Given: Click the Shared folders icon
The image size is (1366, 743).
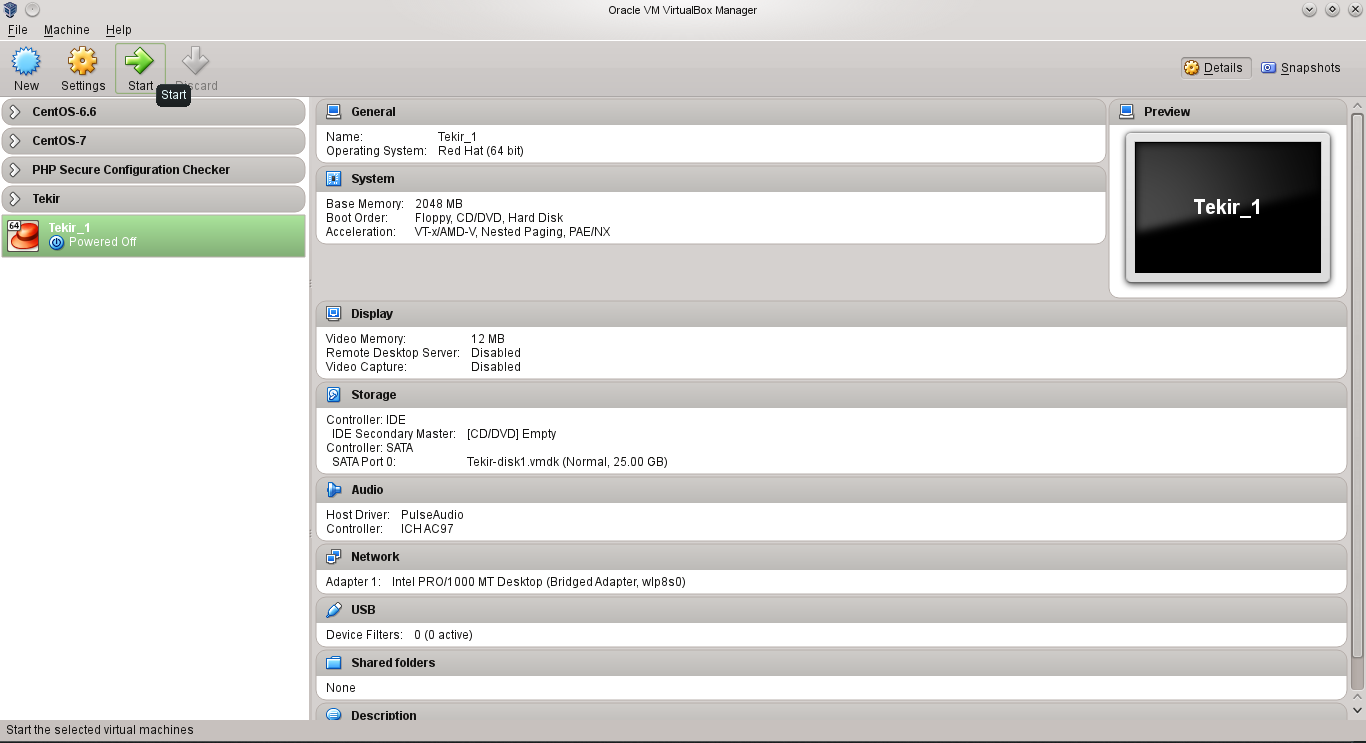Looking at the screenshot, I should click(x=334, y=663).
